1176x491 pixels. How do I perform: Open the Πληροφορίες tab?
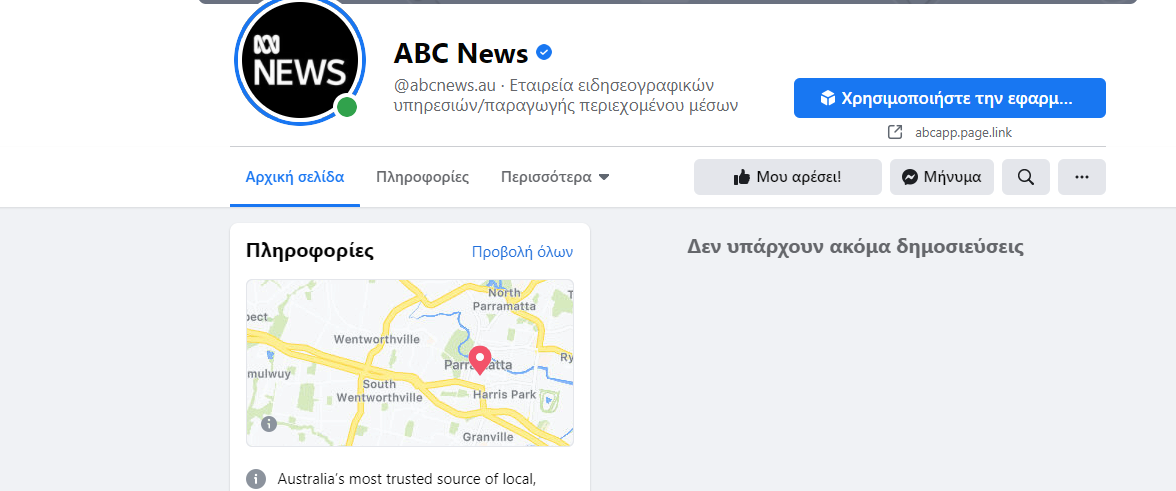(x=422, y=177)
